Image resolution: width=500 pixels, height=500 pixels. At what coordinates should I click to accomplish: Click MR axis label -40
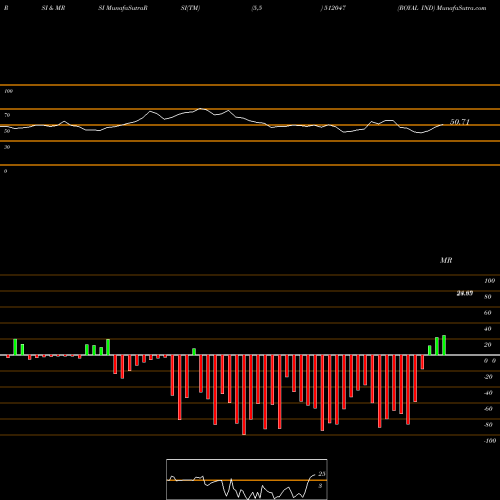[488, 393]
